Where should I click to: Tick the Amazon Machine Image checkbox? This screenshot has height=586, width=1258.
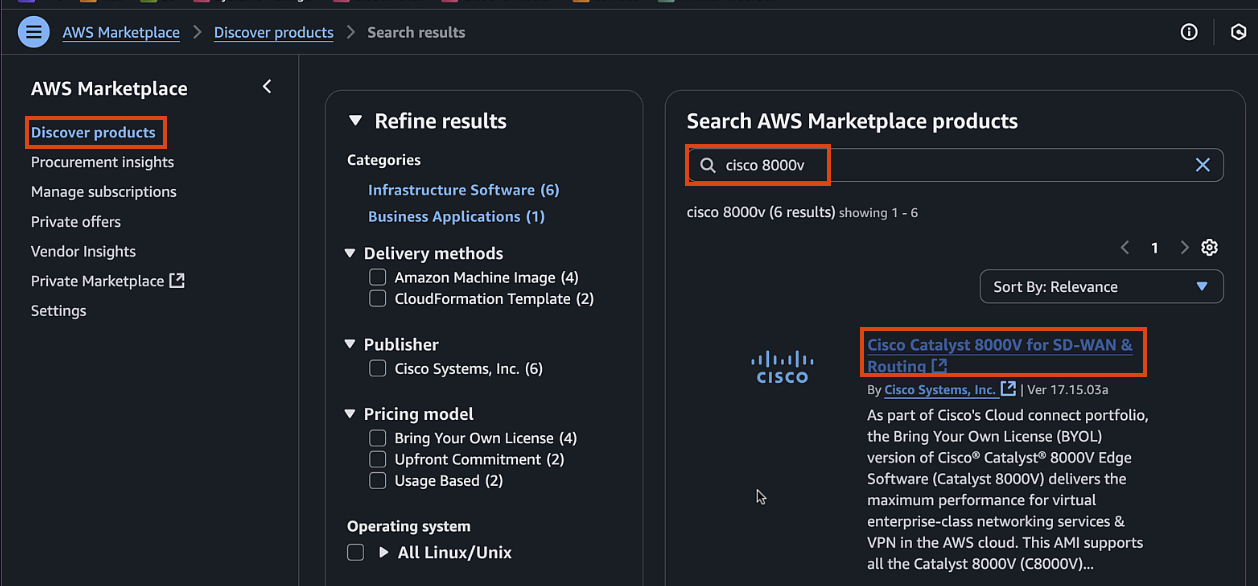coord(377,277)
